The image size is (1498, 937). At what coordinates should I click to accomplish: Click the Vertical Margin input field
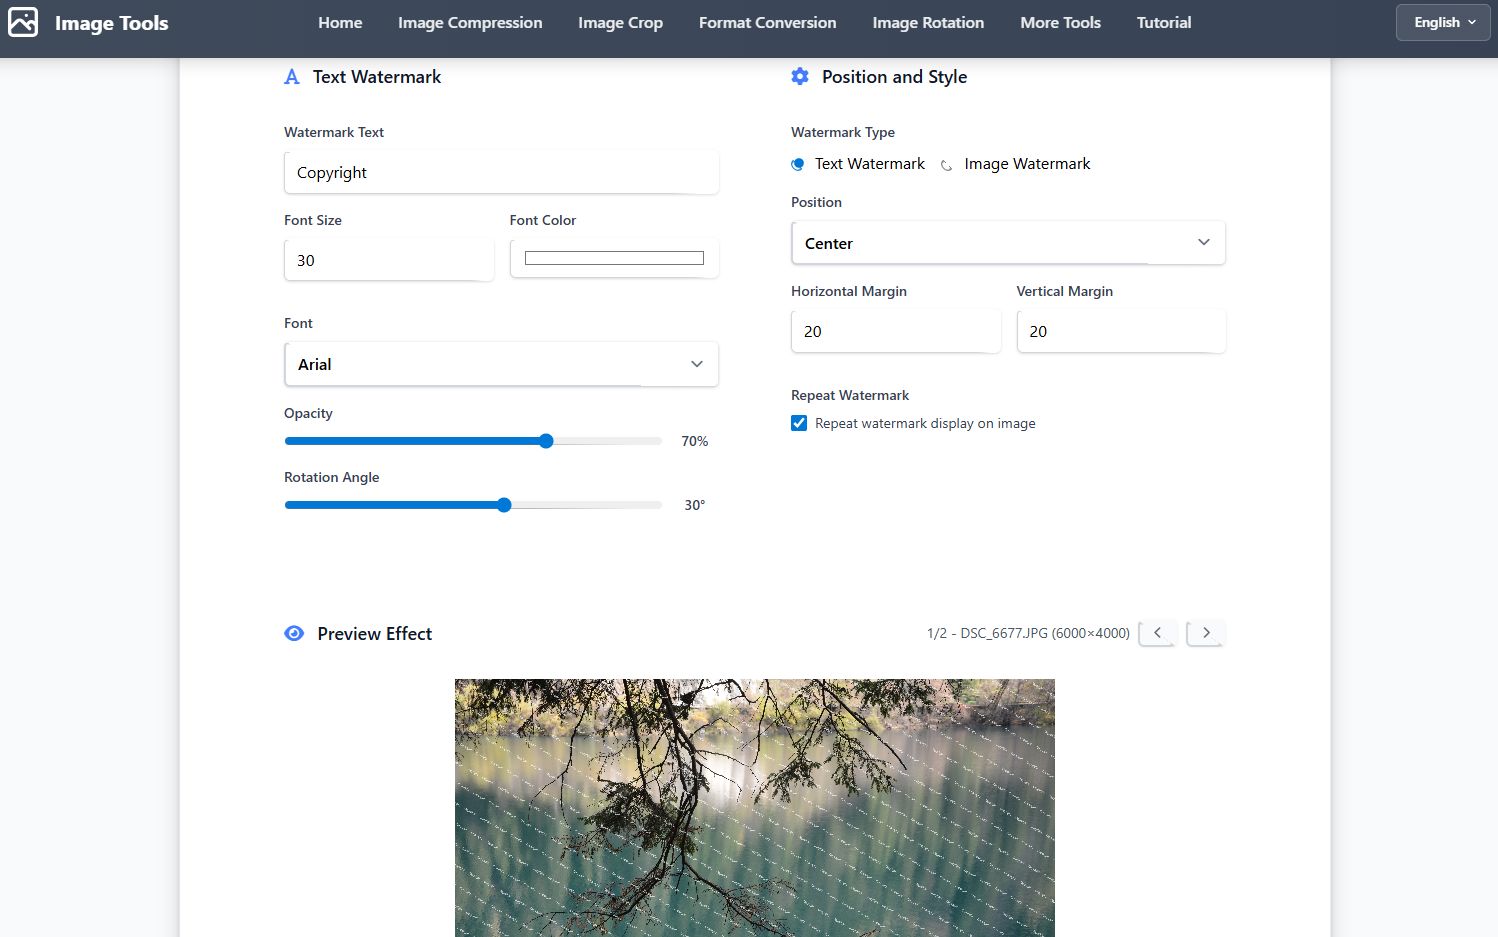pyautogui.click(x=1121, y=331)
